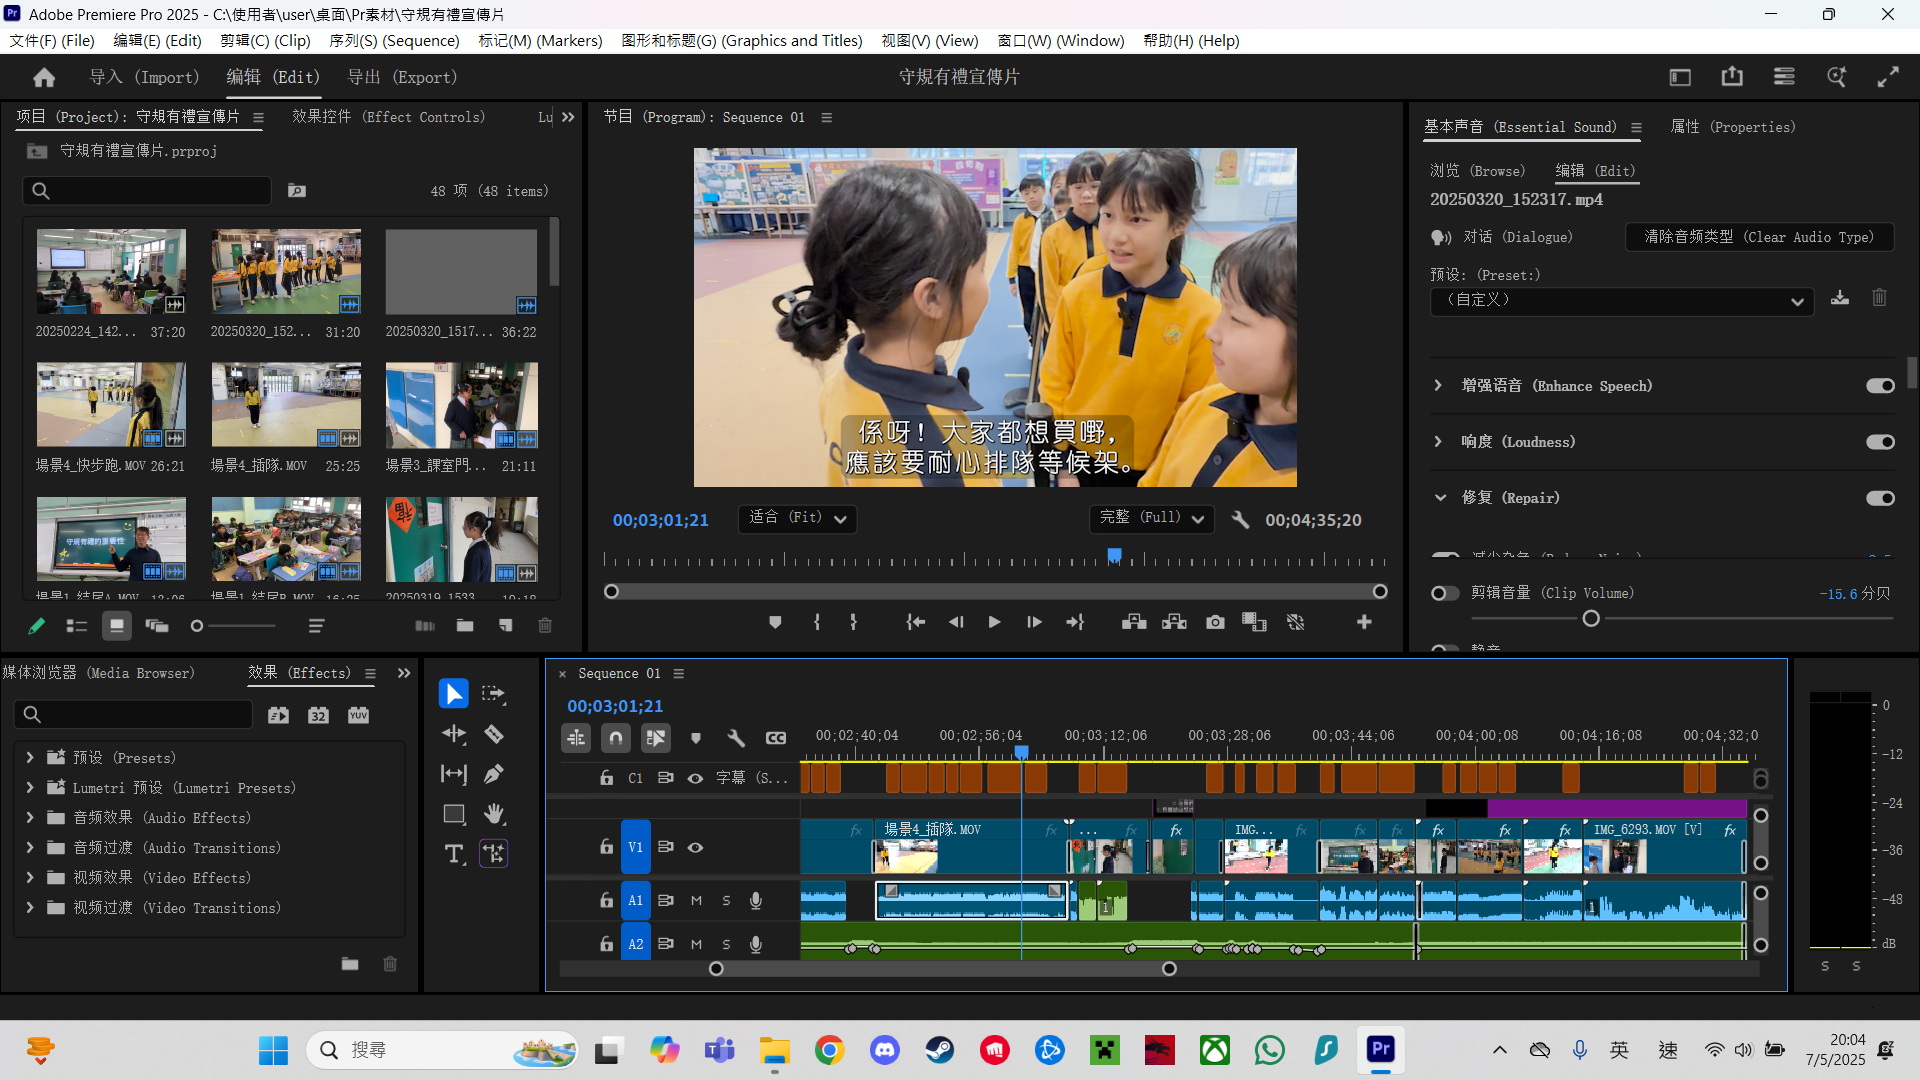Step back one frame

coord(956,622)
